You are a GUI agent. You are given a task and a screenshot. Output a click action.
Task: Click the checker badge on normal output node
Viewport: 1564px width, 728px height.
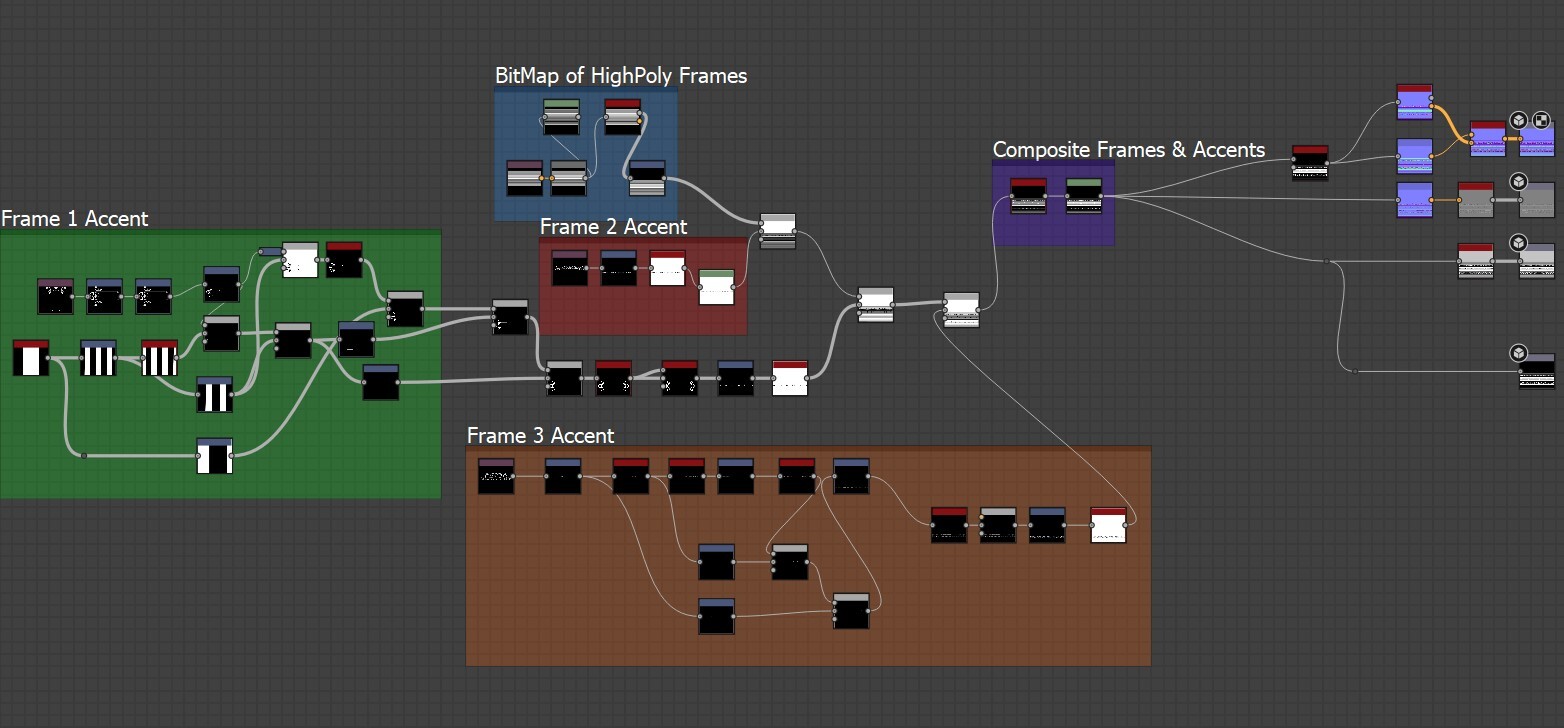pos(1541,120)
